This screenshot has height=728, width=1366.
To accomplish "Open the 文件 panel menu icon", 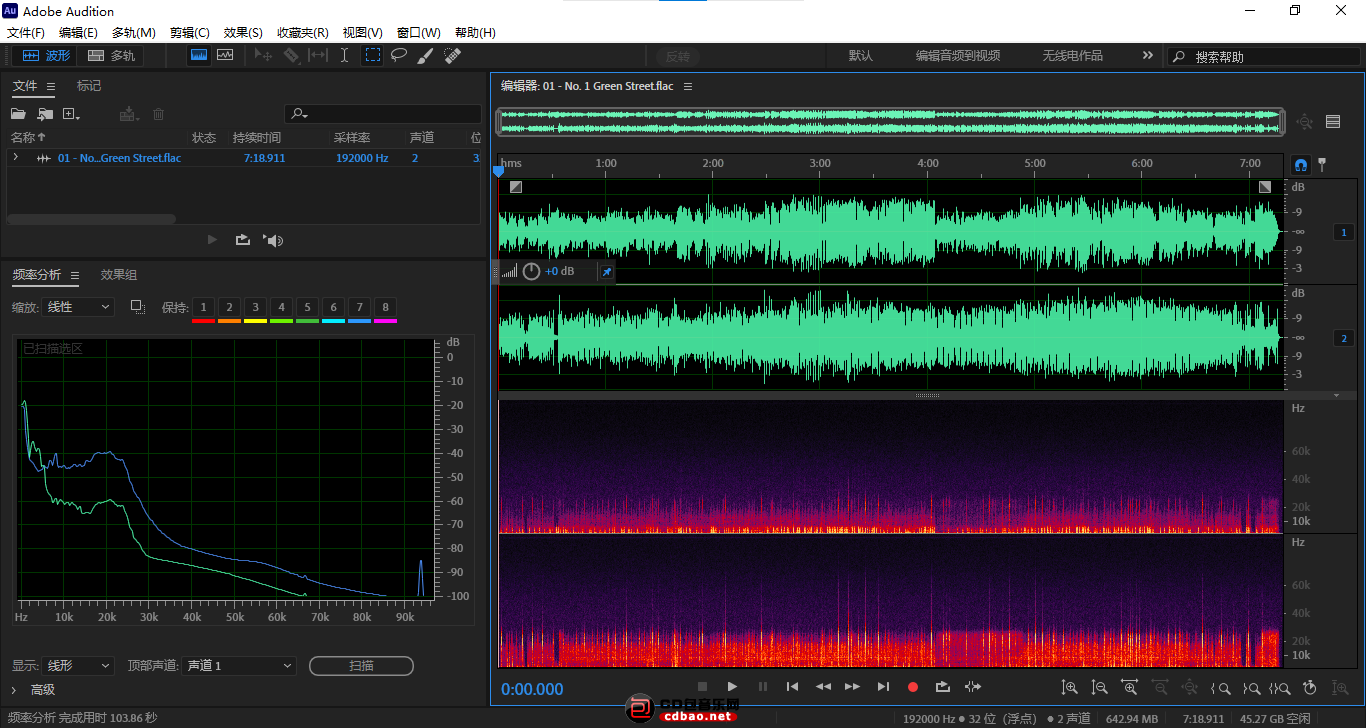I will click(x=51, y=87).
